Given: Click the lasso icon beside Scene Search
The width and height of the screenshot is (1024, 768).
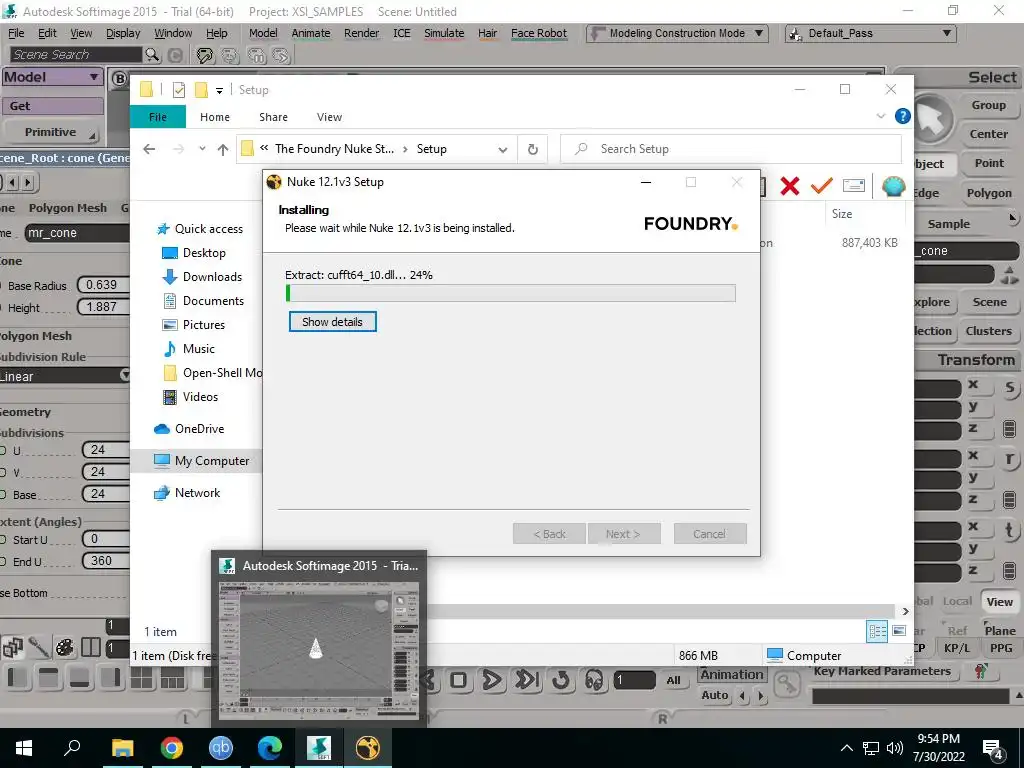Looking at the screenshot, I should [x=205, y=56].
